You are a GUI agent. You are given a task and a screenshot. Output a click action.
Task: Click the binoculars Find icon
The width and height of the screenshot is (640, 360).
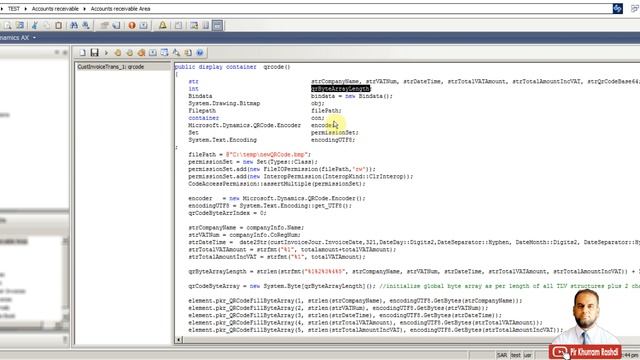pyautogui.click(x=74, y=25)
